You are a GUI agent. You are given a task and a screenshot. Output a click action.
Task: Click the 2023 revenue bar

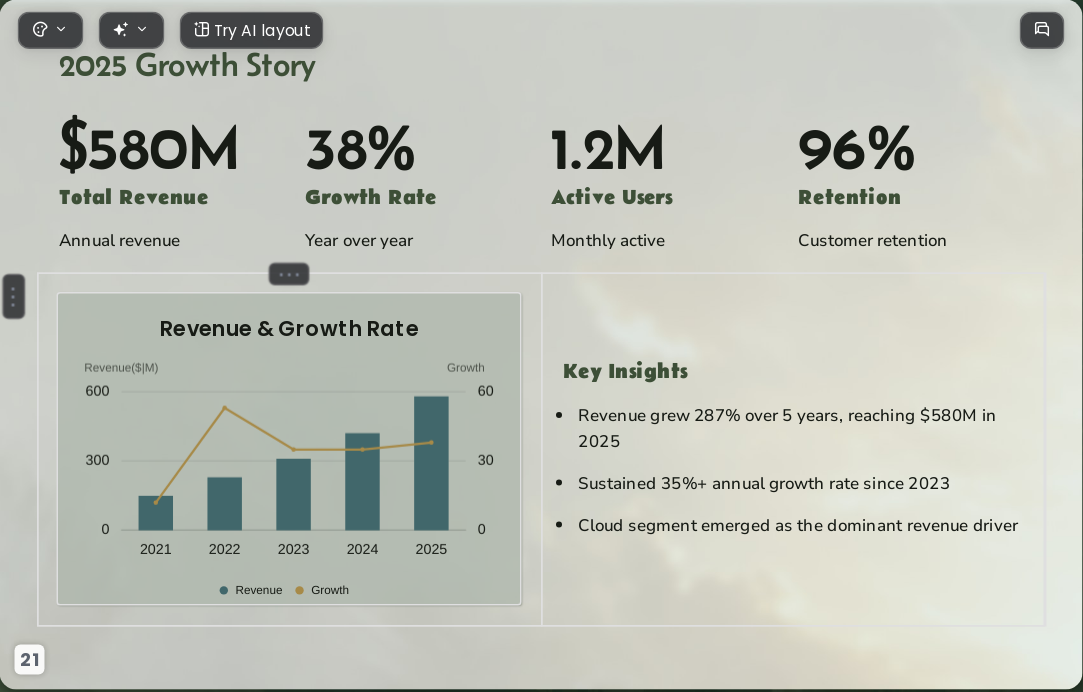point(294,494)
